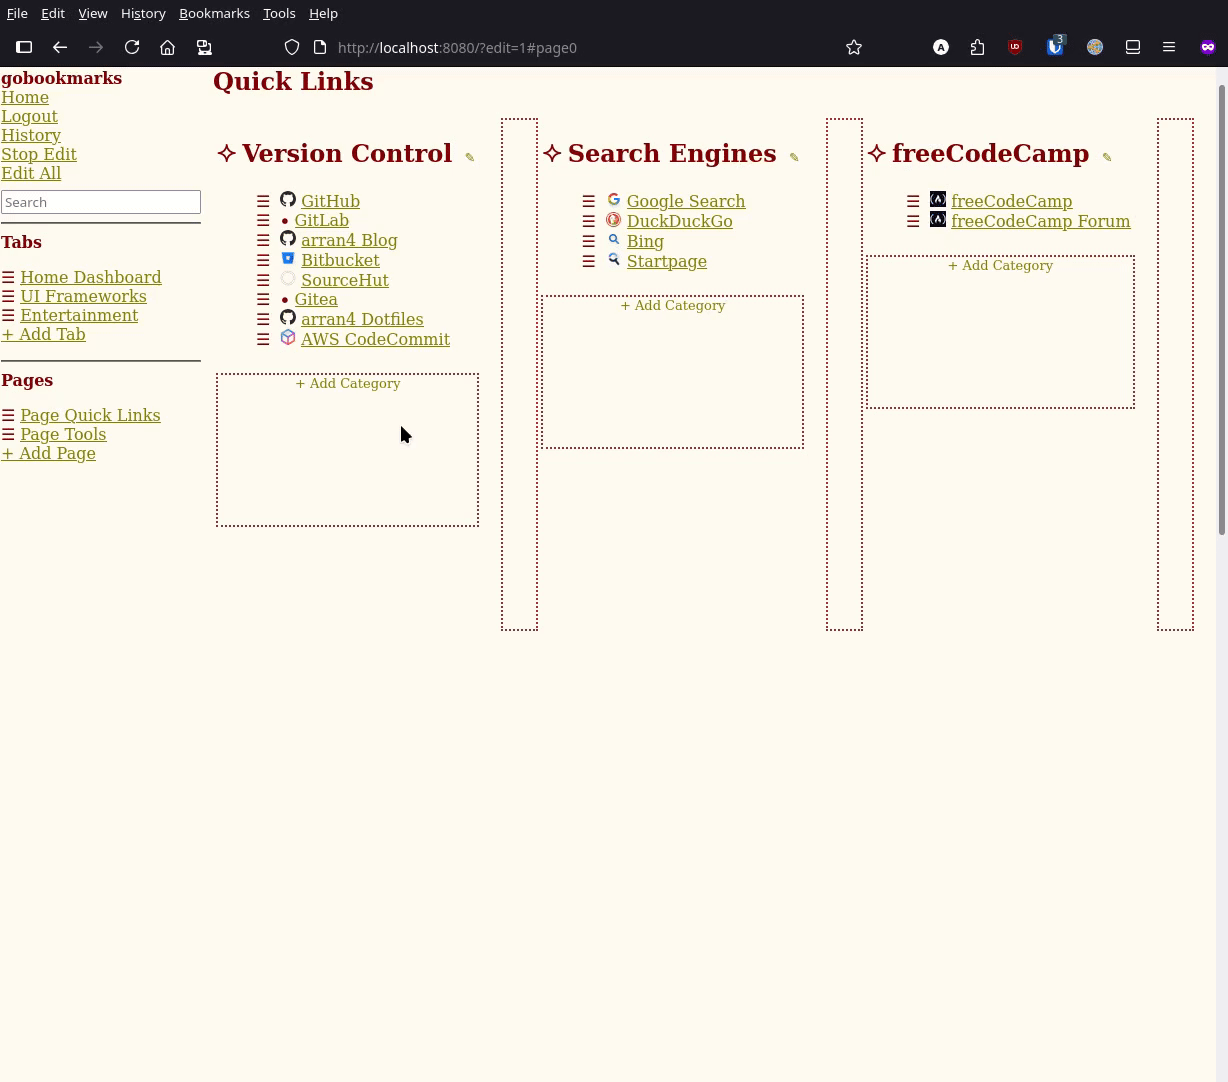Open the Page Tools link
This screenshot has height=1082, width=1228.
coord(63,434)
